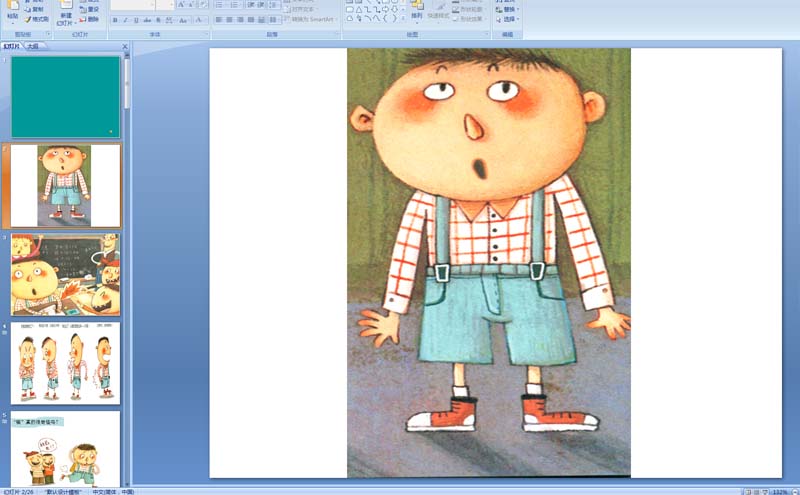
Task: Click the zoom out button in status bar
Action: (795, 492)
